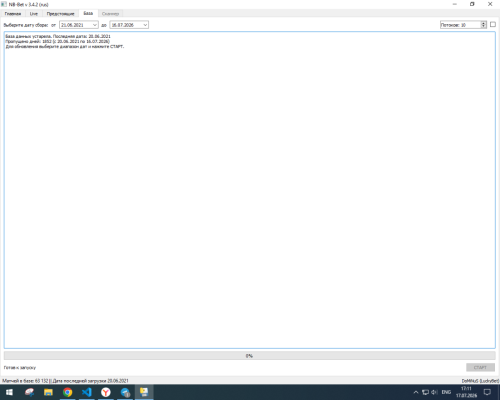This screenshot has width=500, height=400.
Task: Open the Windows Start menu
Action: (9, 392)
